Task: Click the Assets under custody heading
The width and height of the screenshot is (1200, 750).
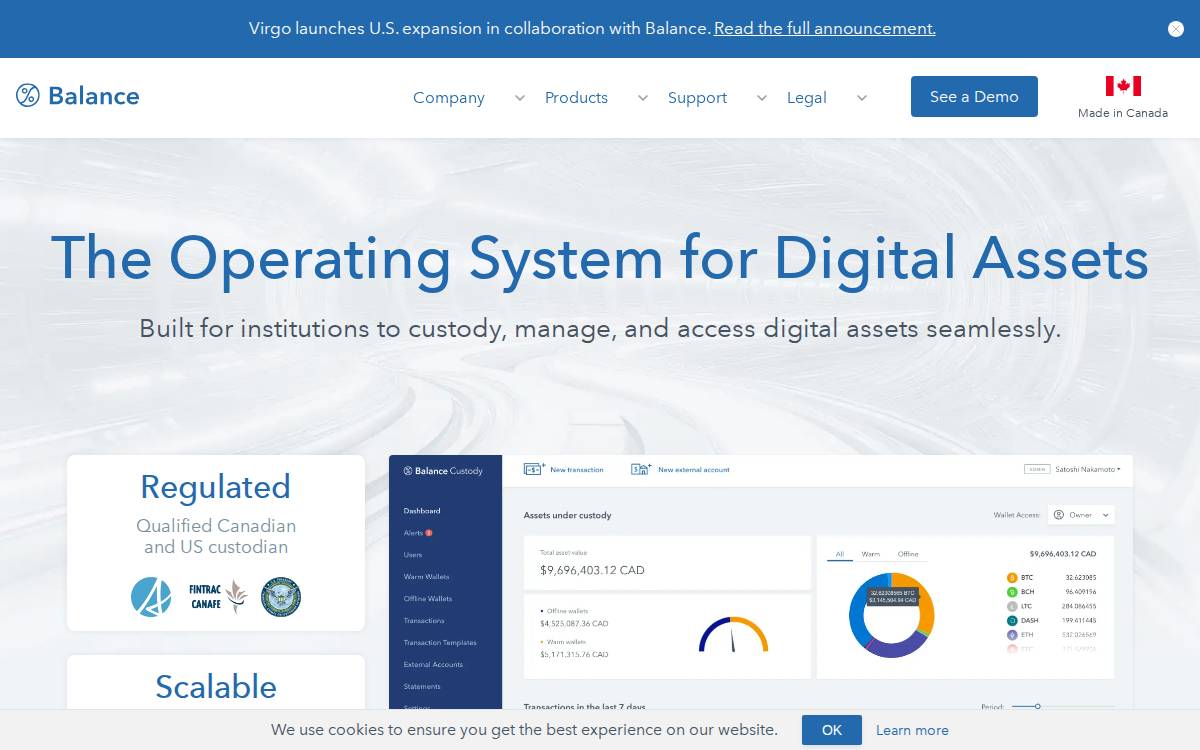Action: pos(567,516)
